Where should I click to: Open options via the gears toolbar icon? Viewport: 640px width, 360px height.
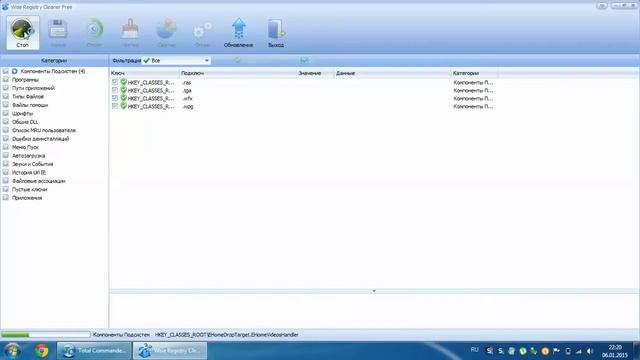[x=202, y=31]
